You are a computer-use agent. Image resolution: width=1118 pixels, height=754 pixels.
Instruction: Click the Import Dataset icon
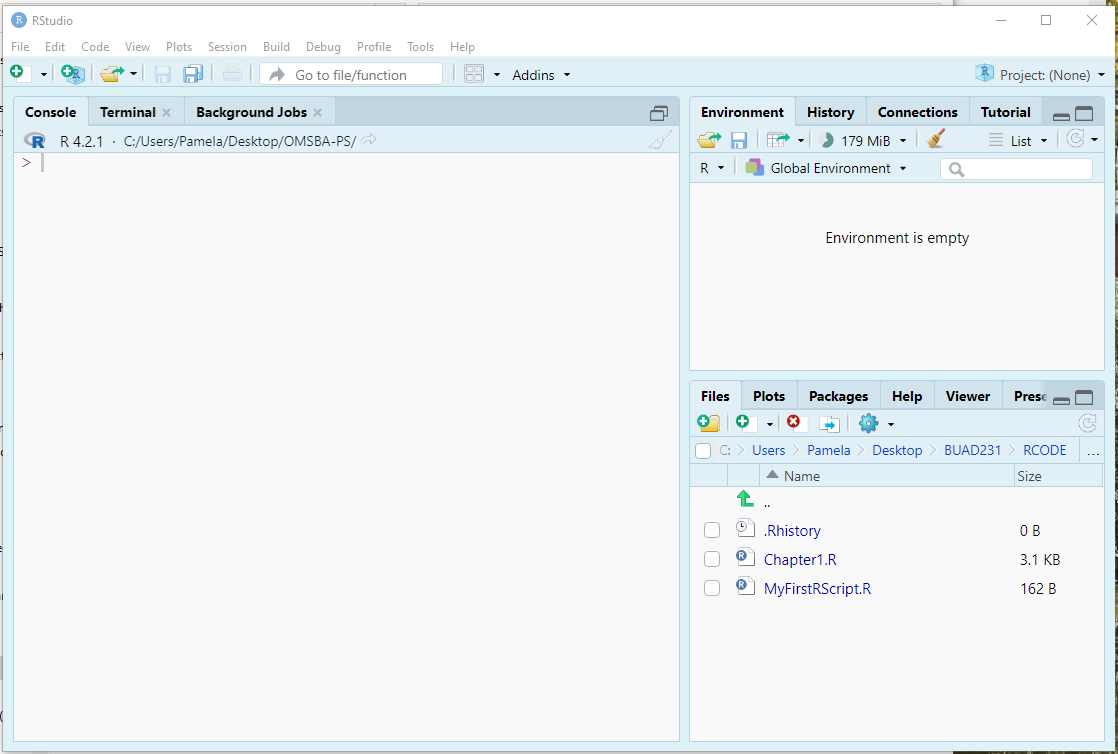(778, 140)
